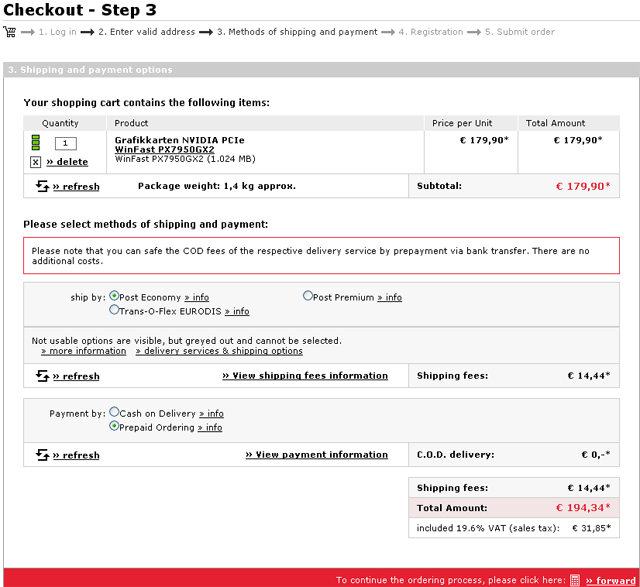Go to step 2 Enter valid address
This screenshot has width=640, height=587.
[x=146, y=32]
